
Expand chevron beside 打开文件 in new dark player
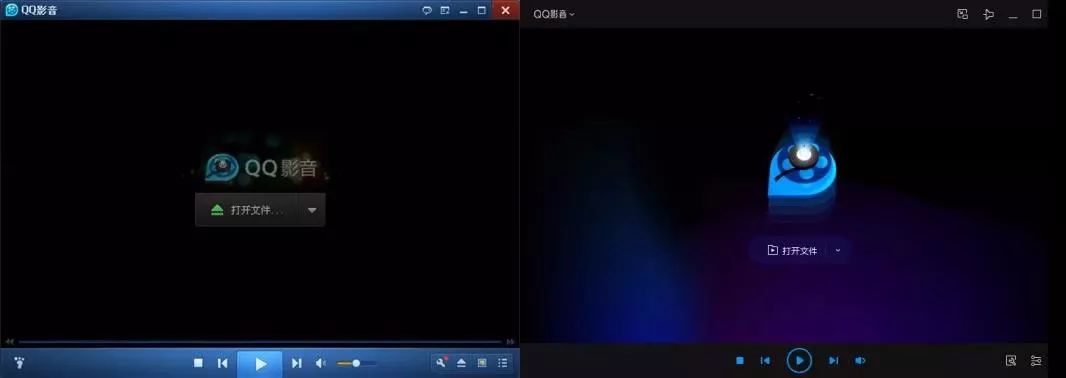[x=838, y=250]
